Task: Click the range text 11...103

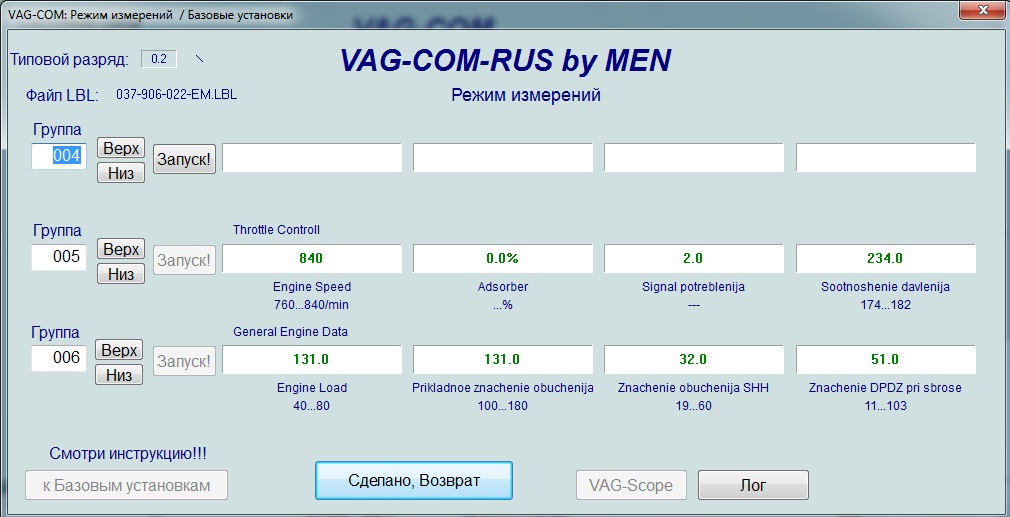Action: click(x=886, y=406)
